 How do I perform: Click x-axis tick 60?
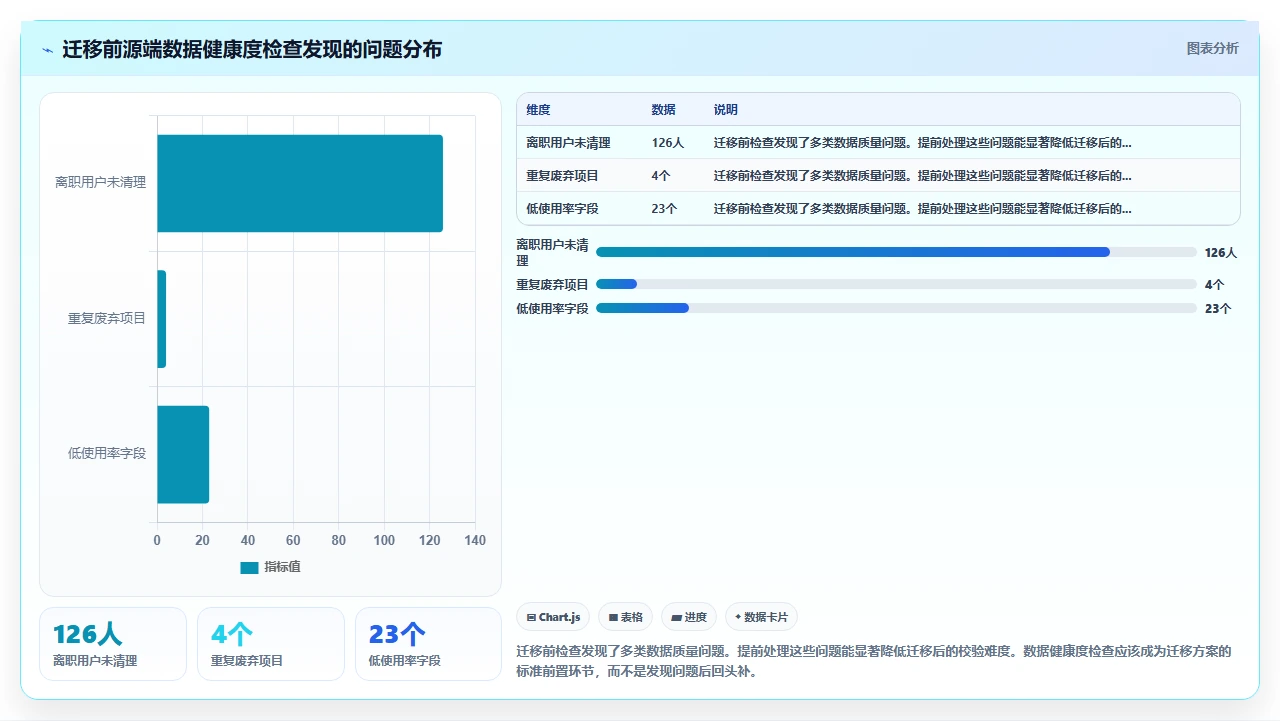(x=293, y=541)
